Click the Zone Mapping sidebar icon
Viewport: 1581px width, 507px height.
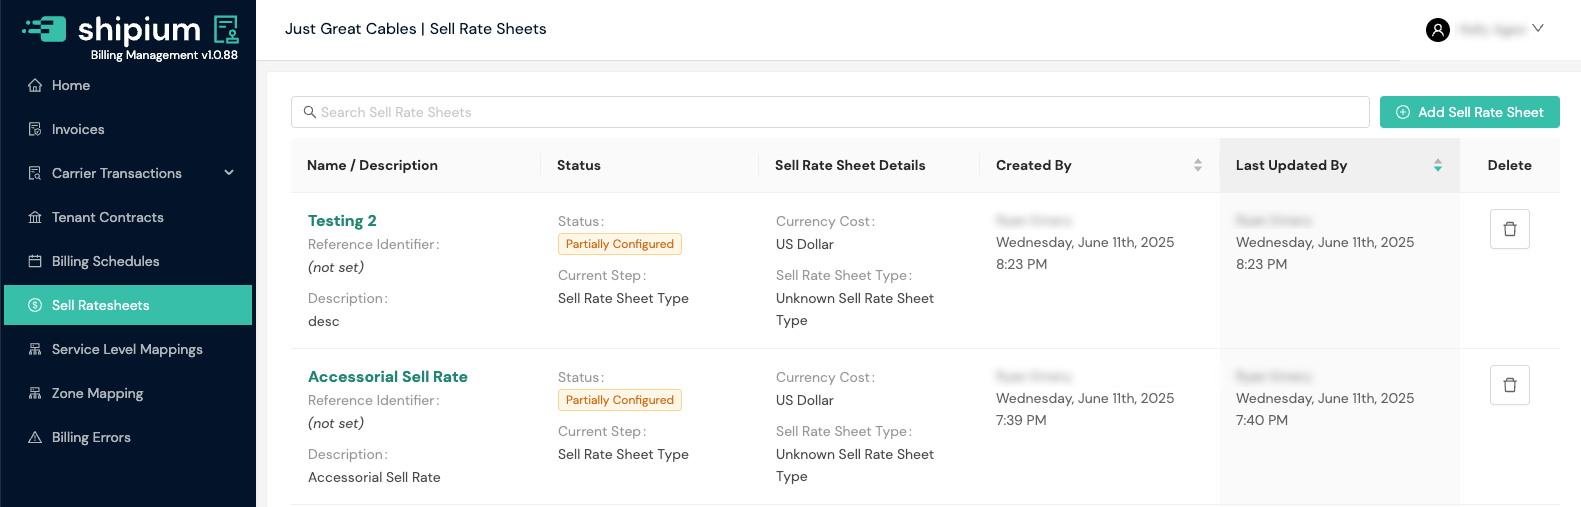coord(35,394)
